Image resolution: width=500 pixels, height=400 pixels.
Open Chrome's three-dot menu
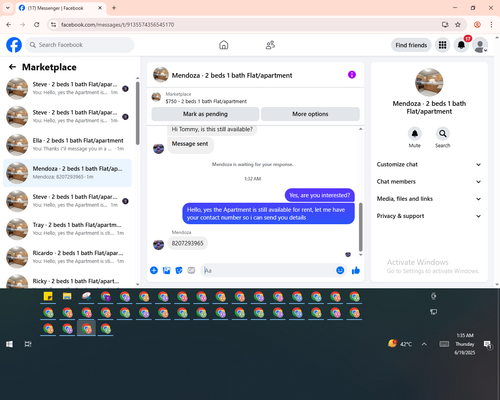[491, 24]
